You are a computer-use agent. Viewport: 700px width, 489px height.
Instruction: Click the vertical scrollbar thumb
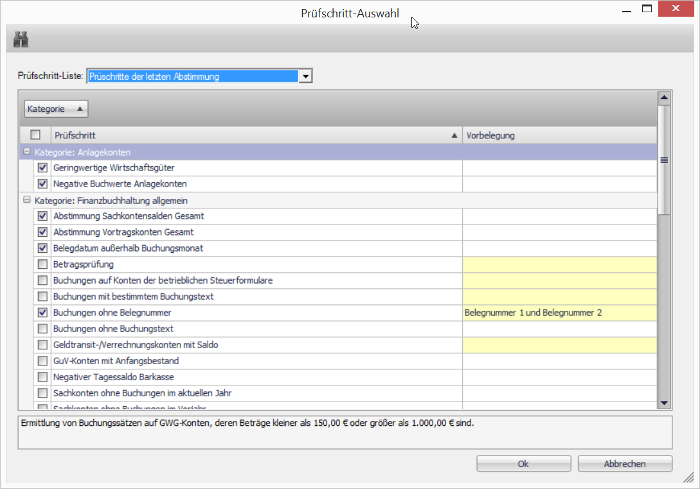(x=664, y=160)
